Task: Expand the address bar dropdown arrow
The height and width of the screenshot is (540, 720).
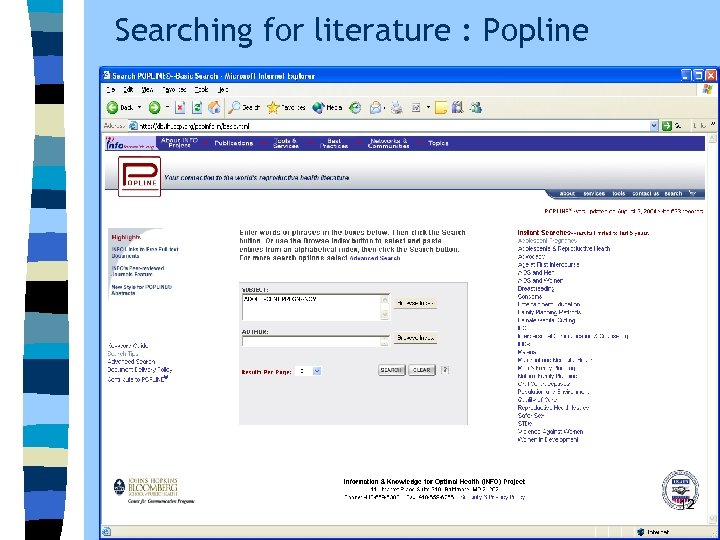Action: (x=654, y=126)
